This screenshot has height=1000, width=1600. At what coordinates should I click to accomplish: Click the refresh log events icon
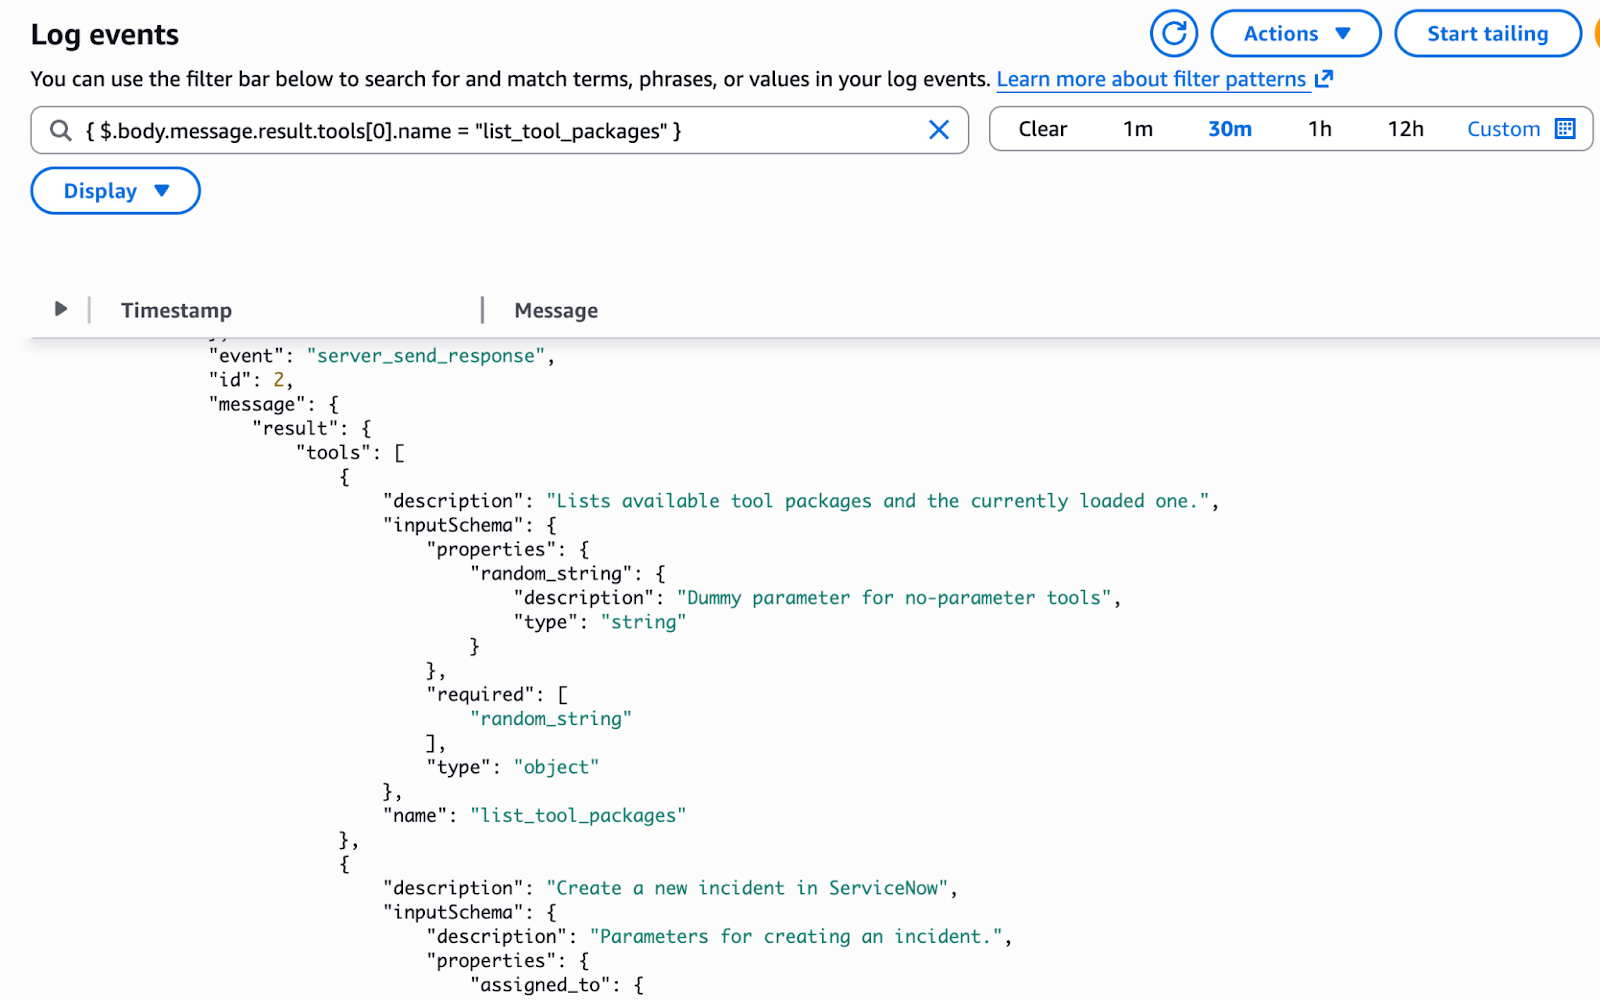(x=1174, y=34)
